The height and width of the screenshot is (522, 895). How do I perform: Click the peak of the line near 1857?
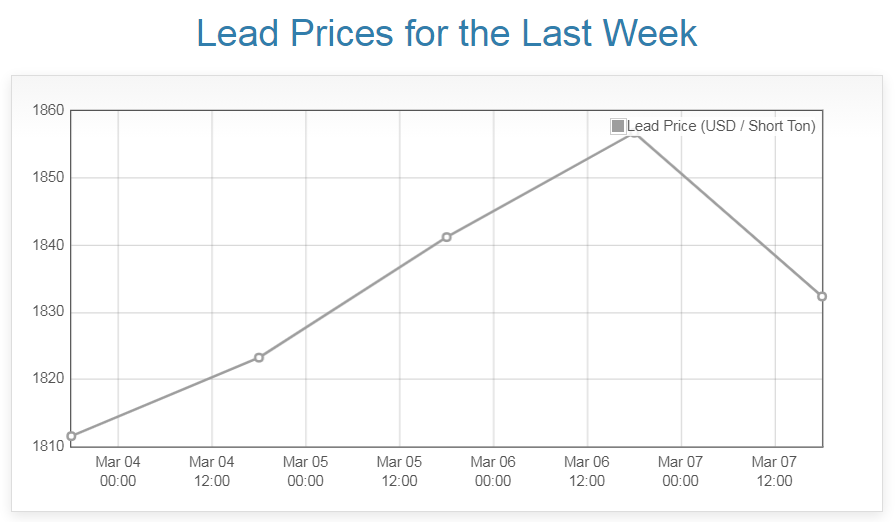click(634, 132)
